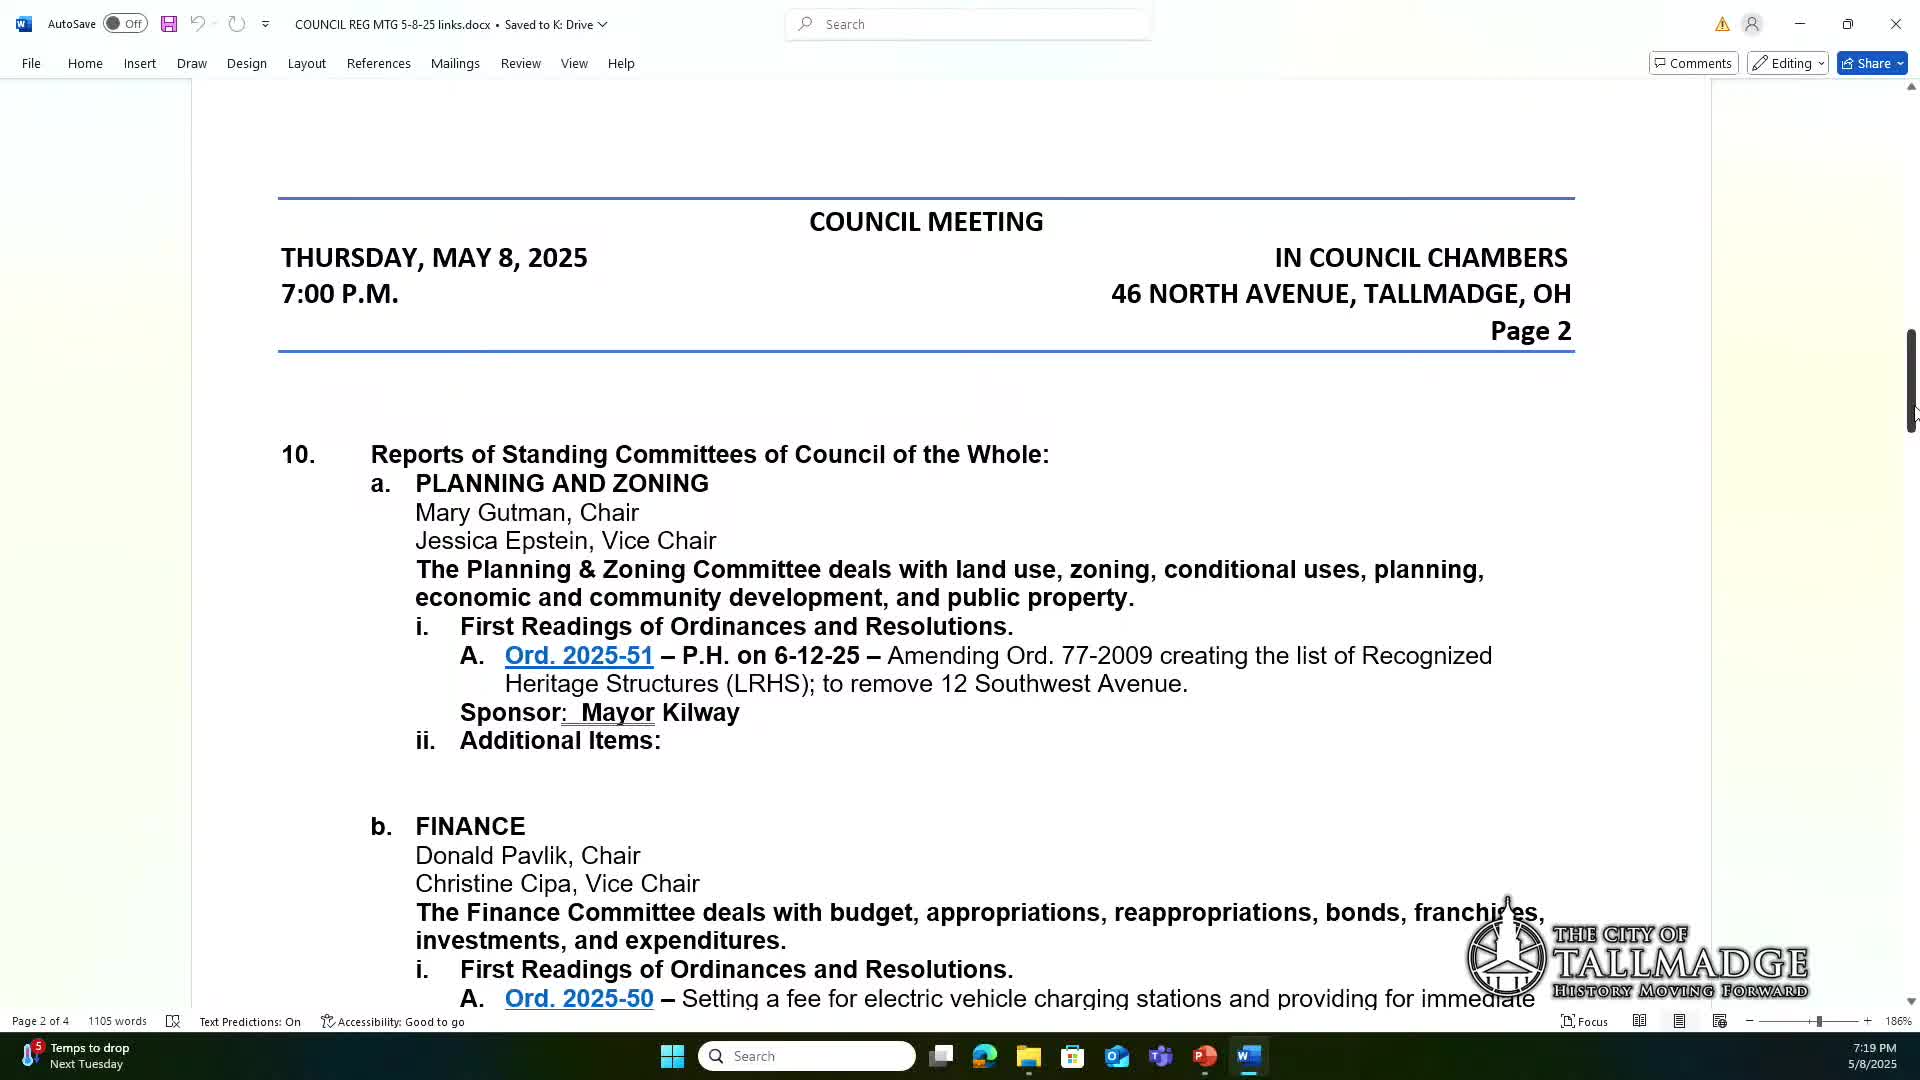Open the References ribbon tab
This screenshot has height=1080, width=1920.
(x=378, y=63)
